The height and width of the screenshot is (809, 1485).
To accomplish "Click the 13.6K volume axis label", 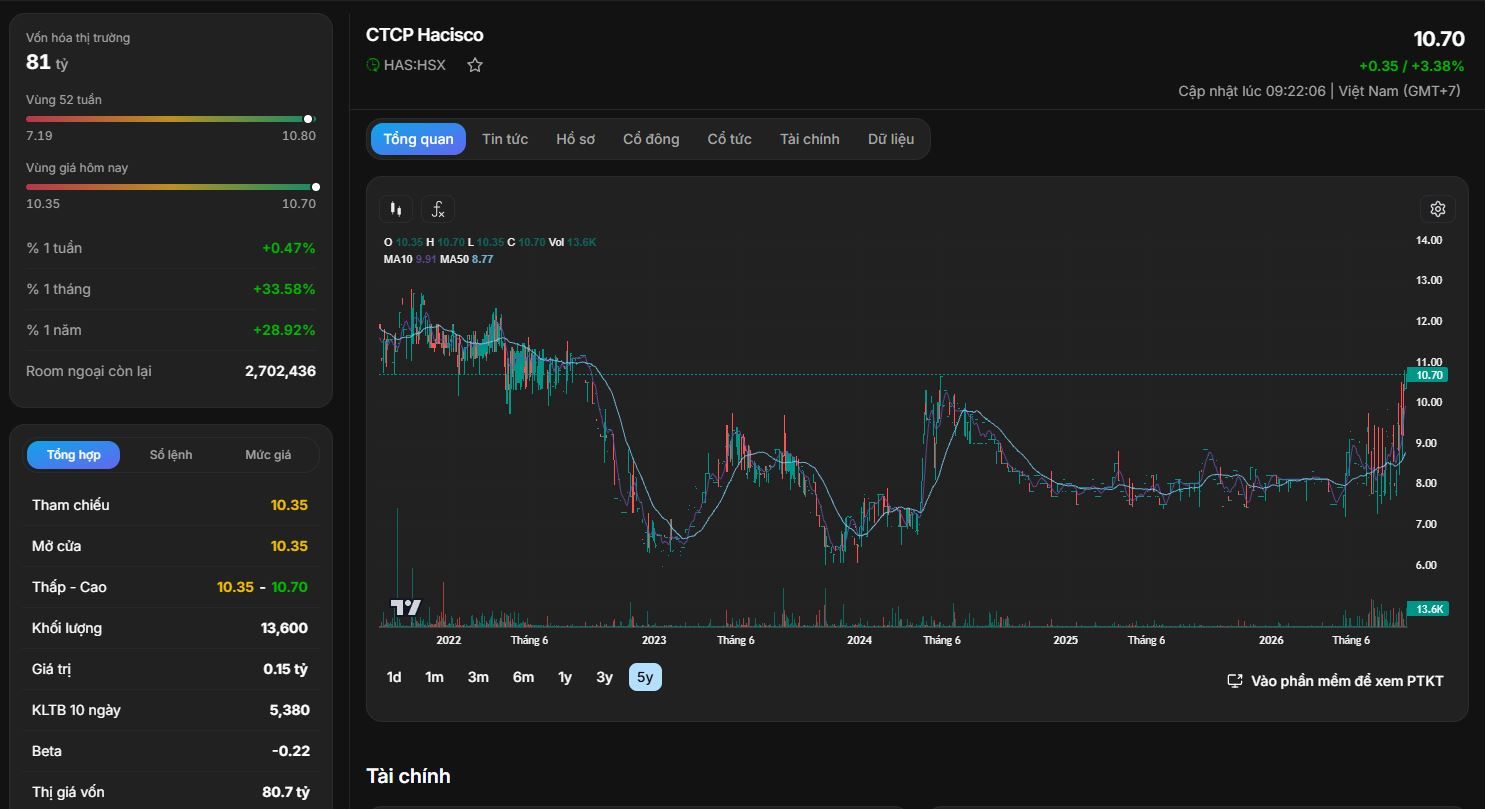I will (x=1428, y=609).
